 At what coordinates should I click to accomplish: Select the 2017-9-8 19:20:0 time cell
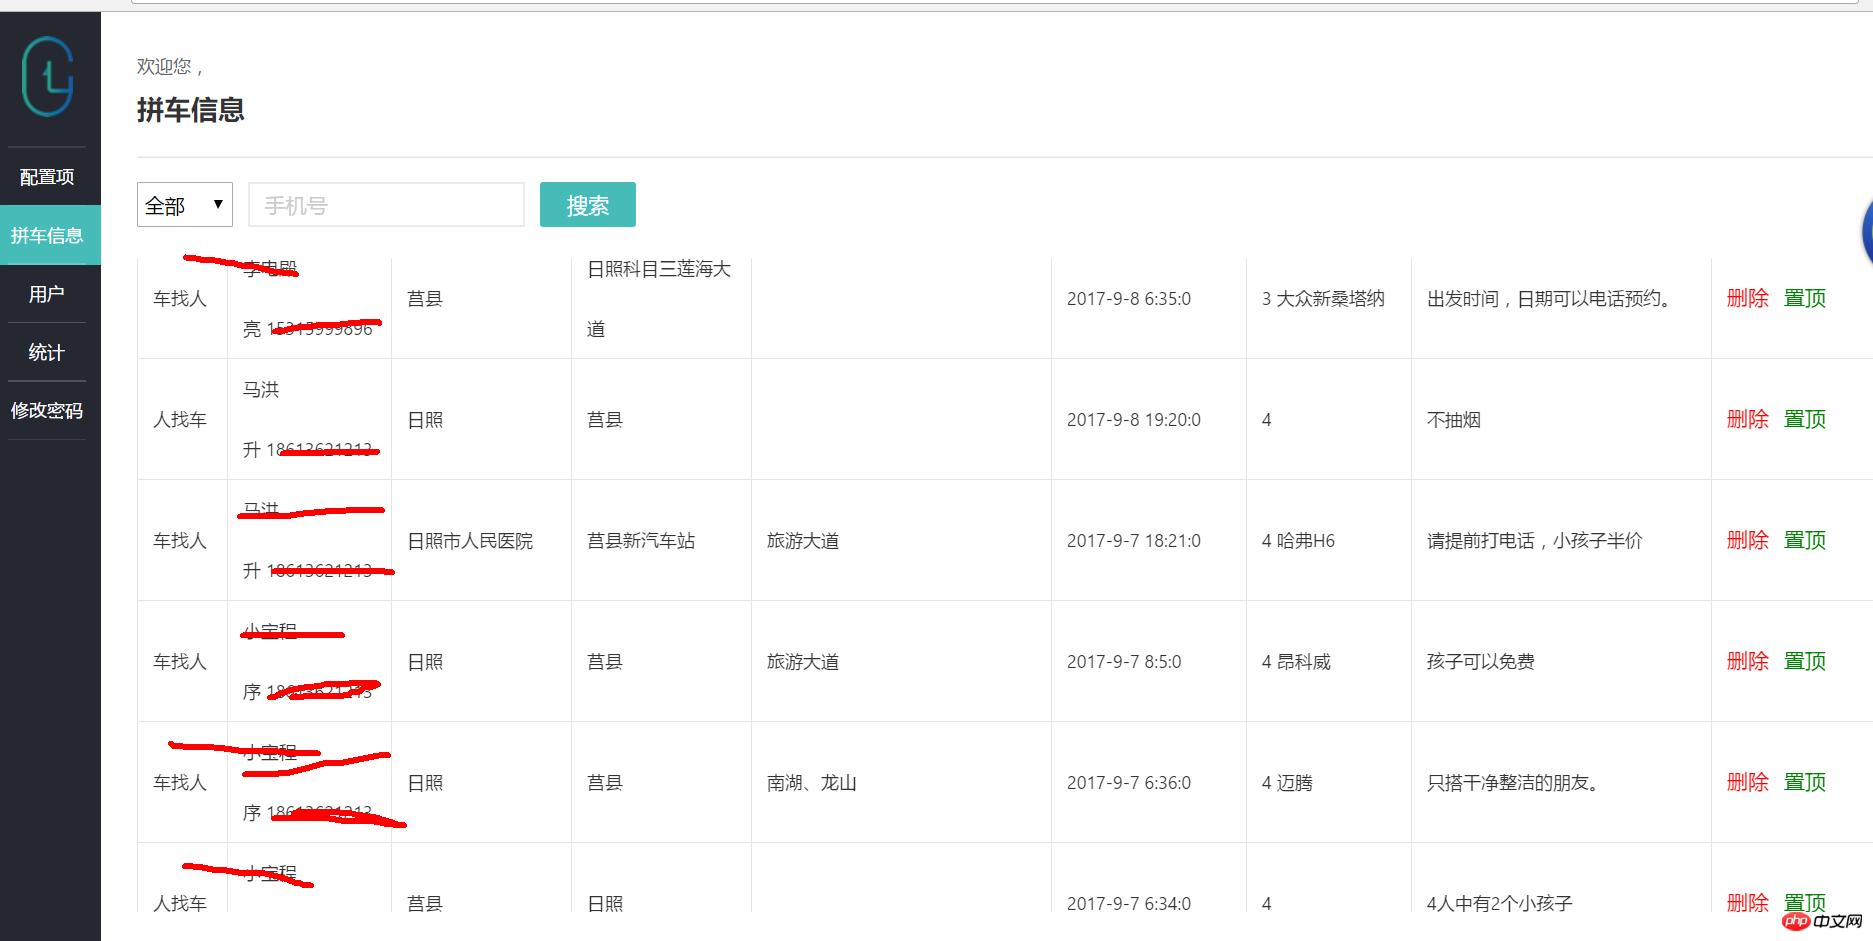click(x=1134, y=420)
